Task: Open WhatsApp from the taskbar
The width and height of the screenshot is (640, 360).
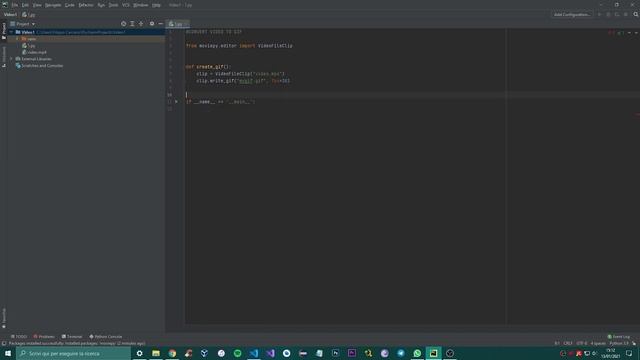Action: [417, 353]
